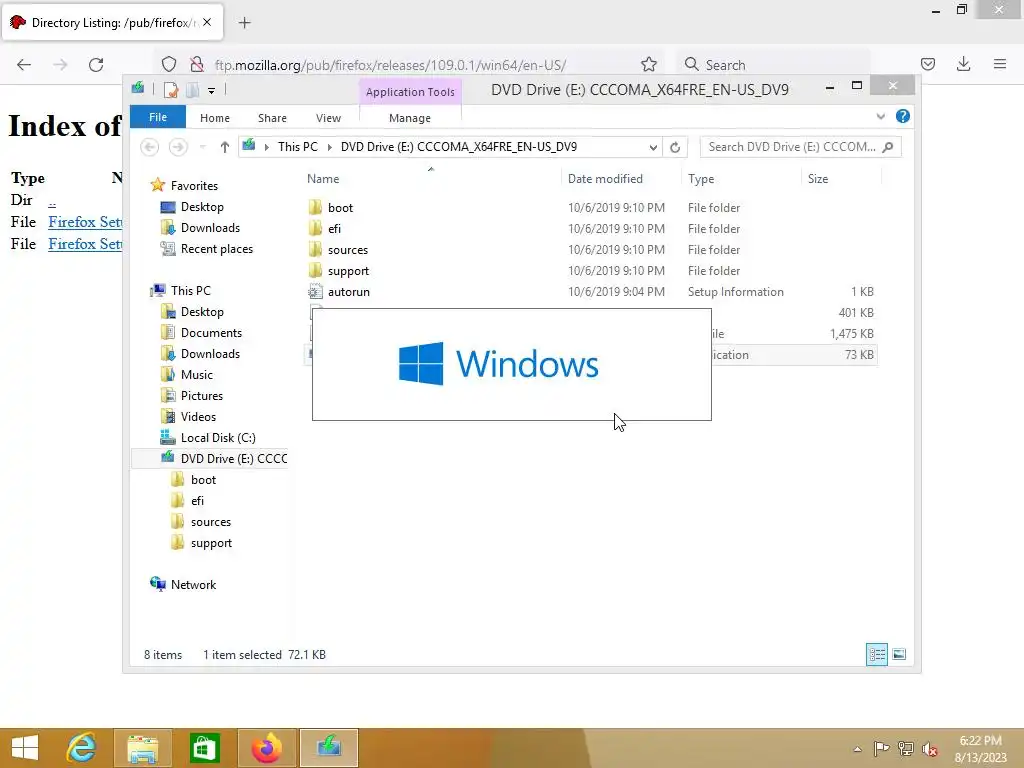The width and height of the screenshot is (1024, 768).
Task: Click Firefox back navigation arrow
Action: pos(24,65)
